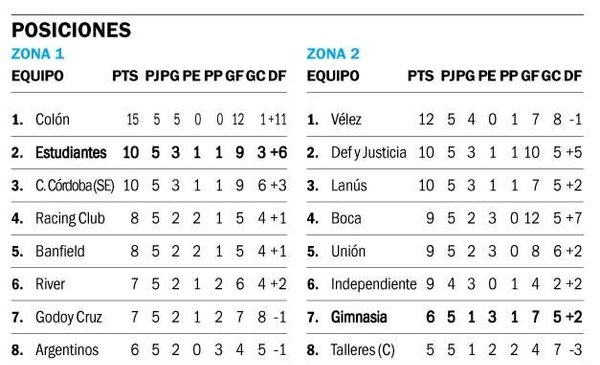The image size is (600, 365).
Task: Select Racing Club team name
Action: coord(70,218)
